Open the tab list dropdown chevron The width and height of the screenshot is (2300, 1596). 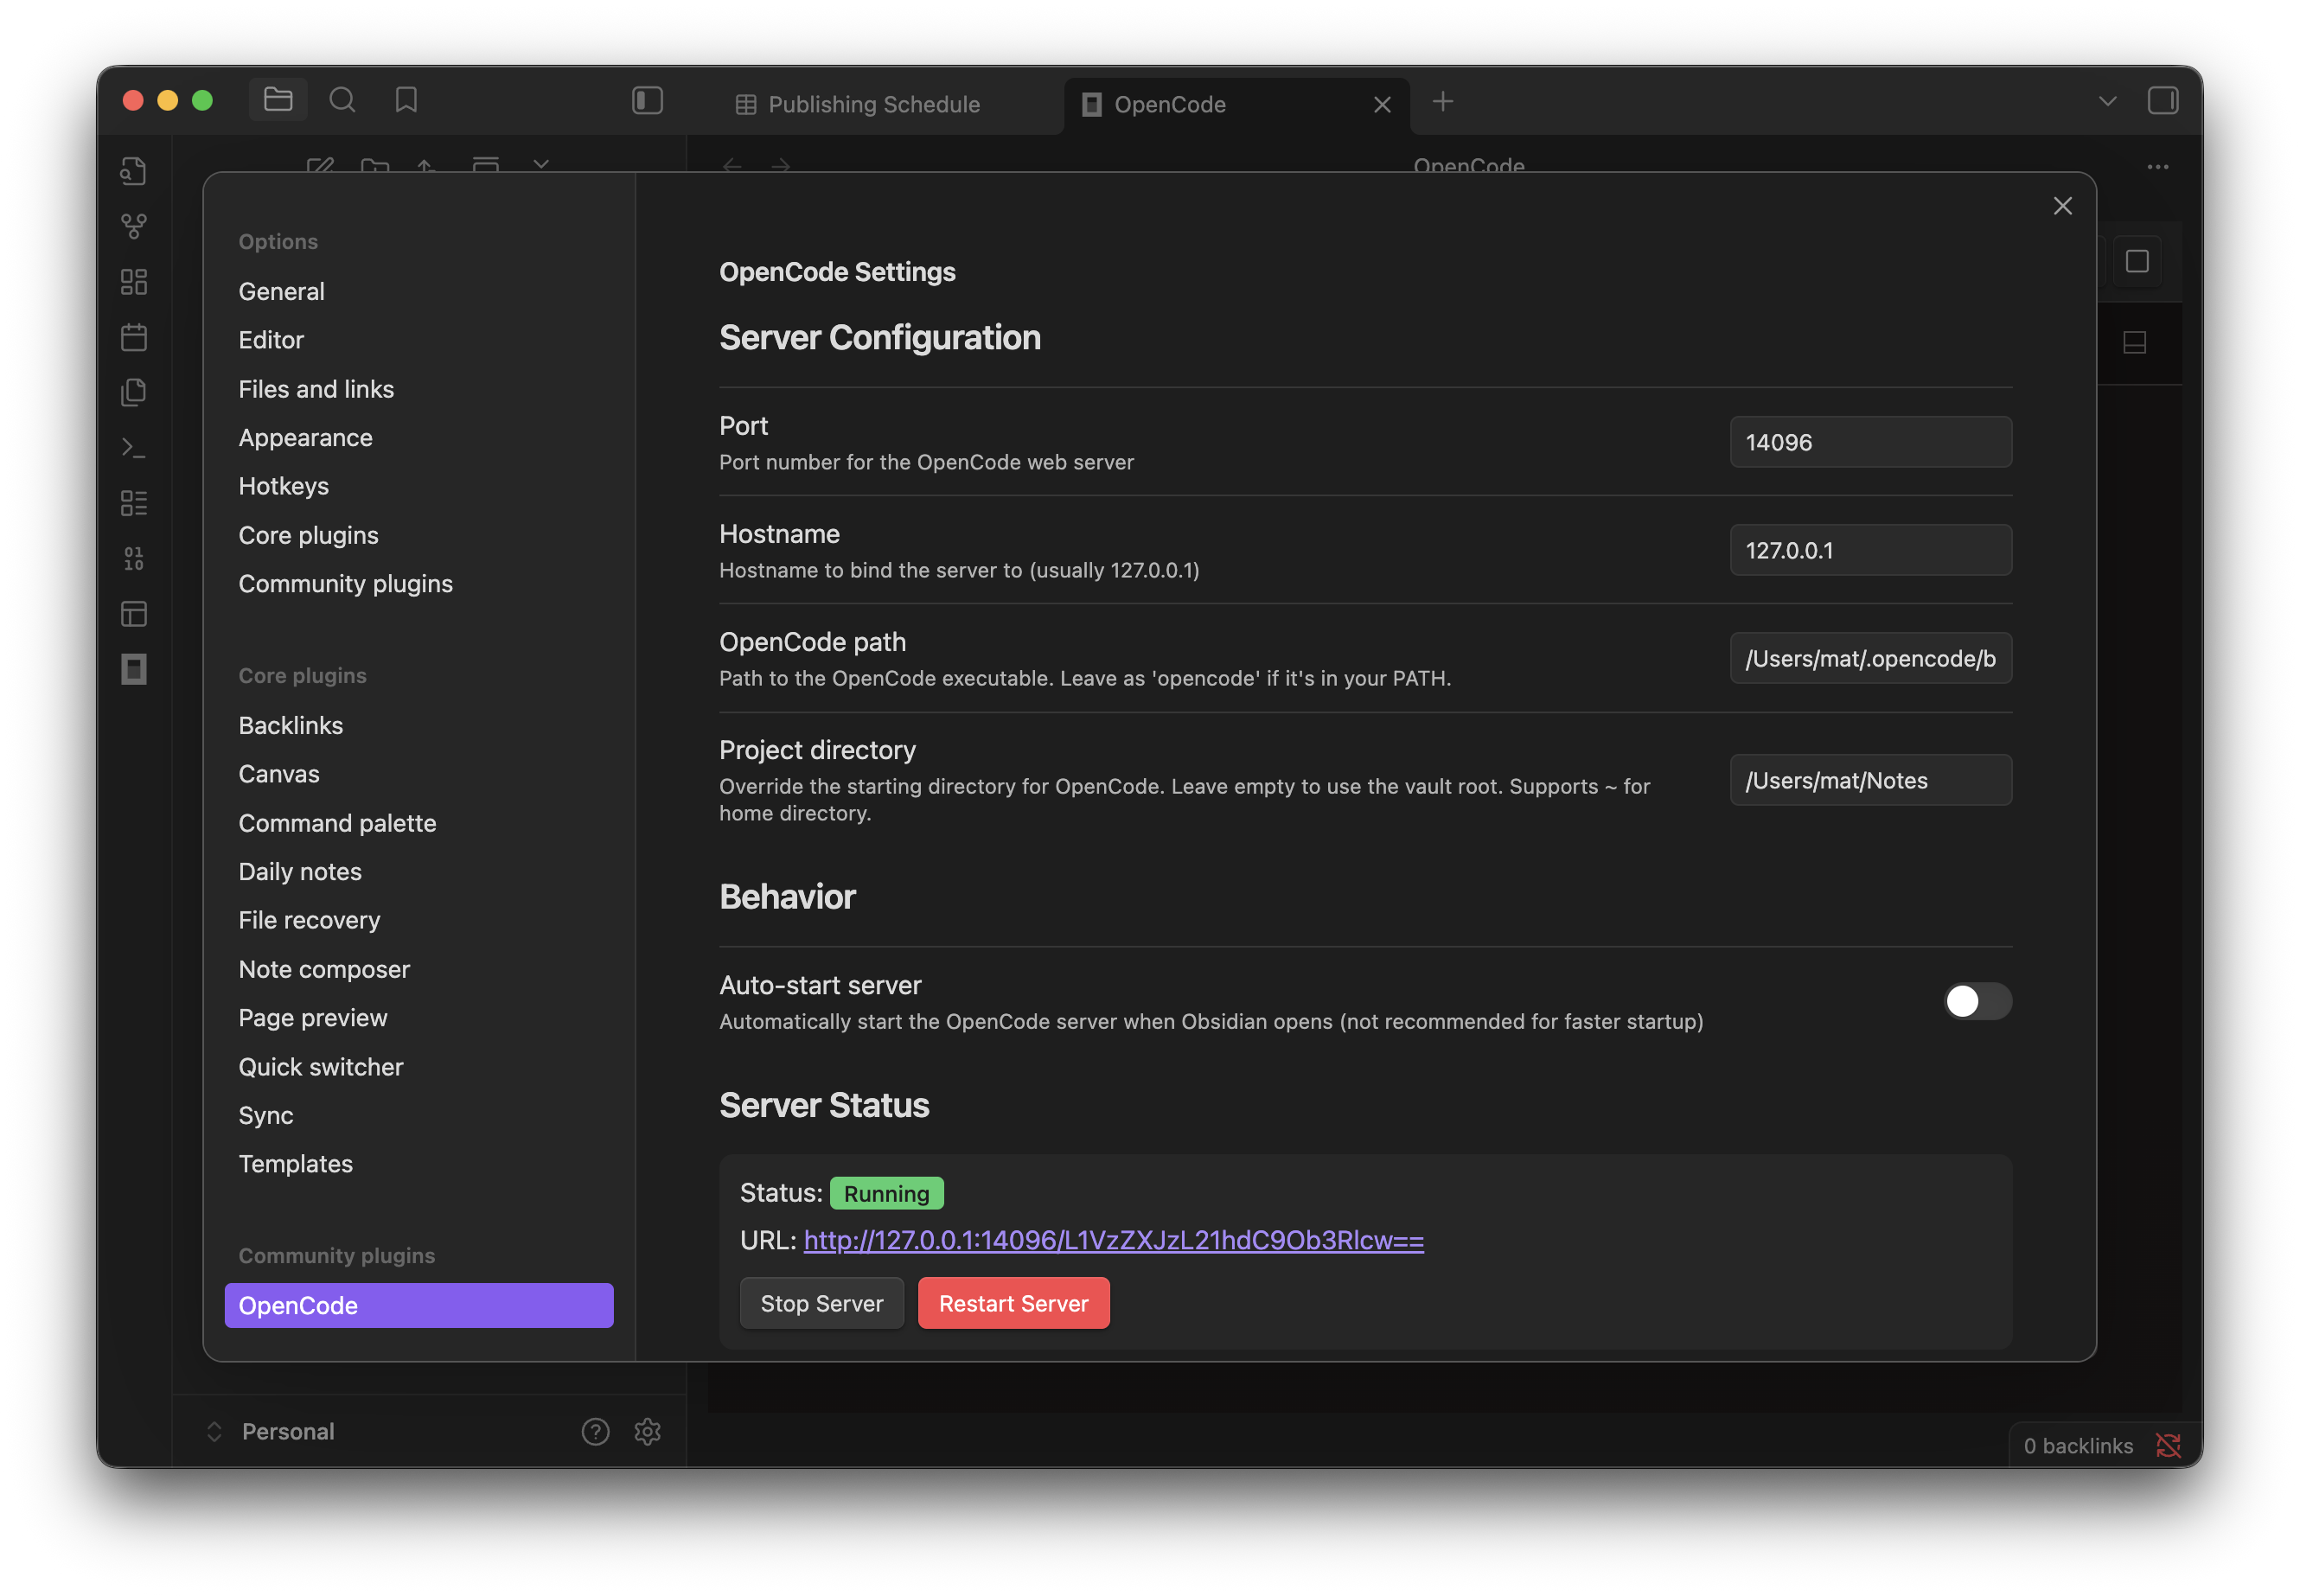tap(2107, 101)
